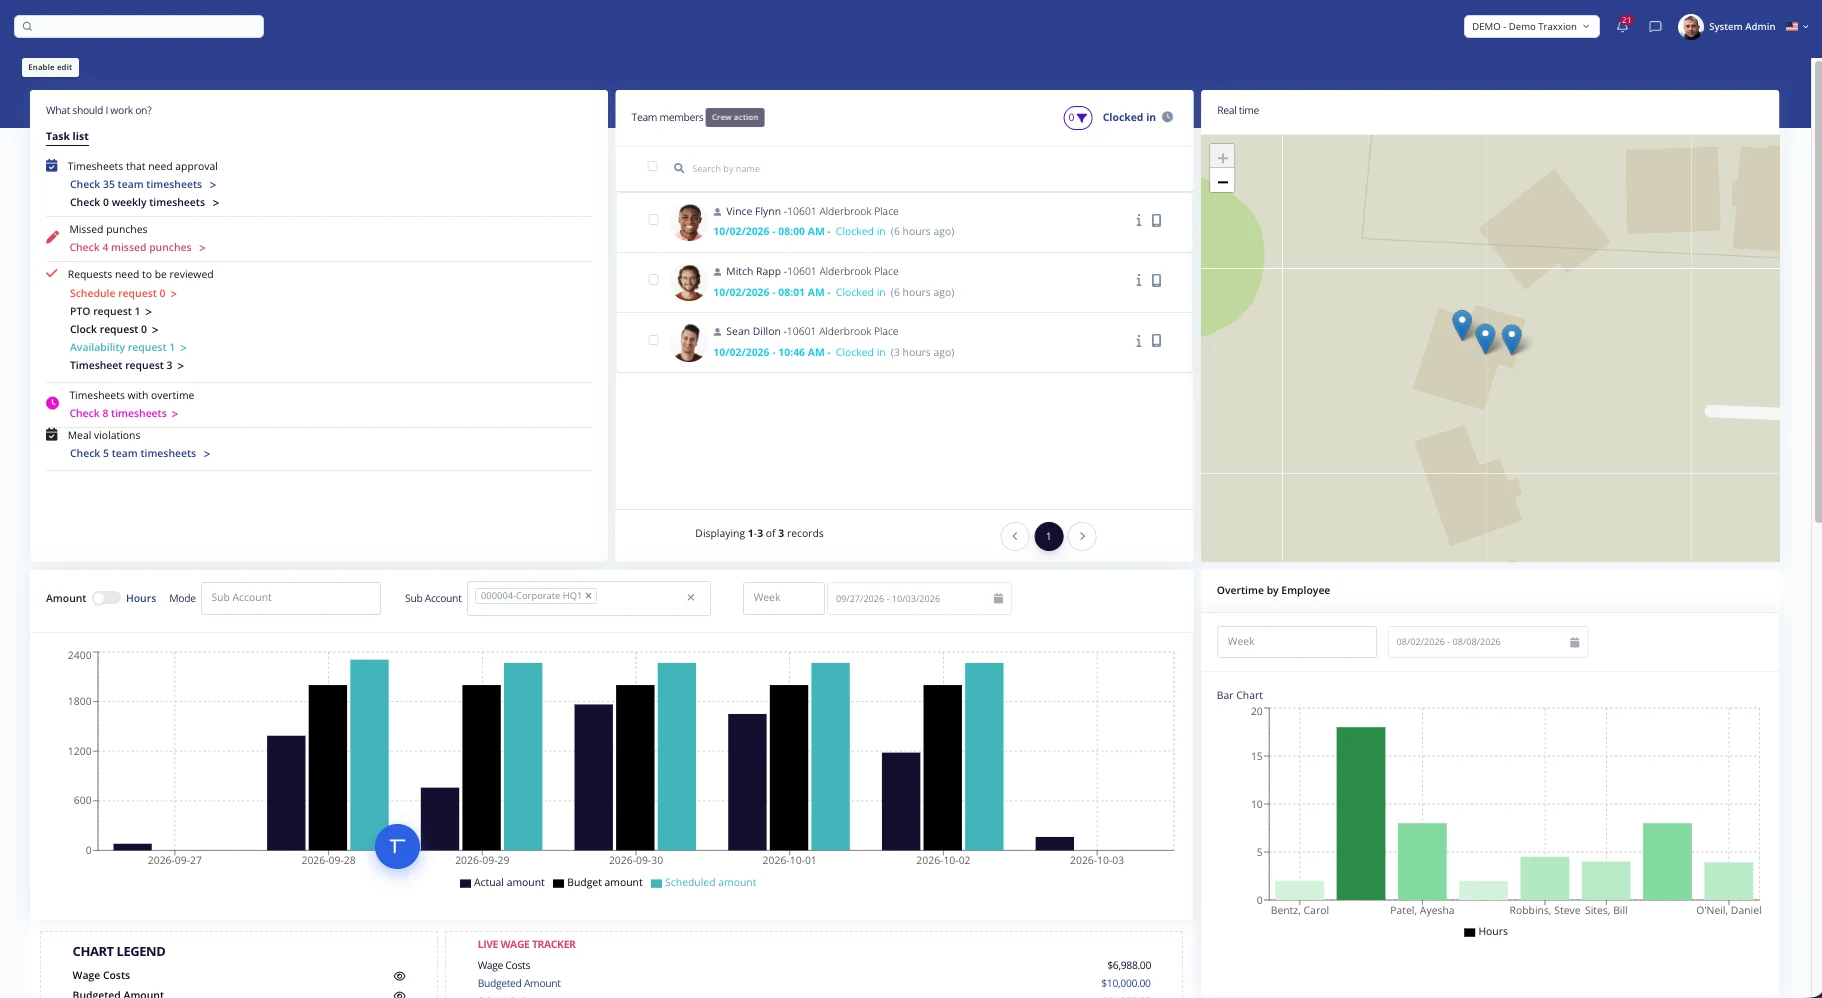Show info for Mitch Rapp
The image size is (1822, 998).
(x=1138, y=280)
